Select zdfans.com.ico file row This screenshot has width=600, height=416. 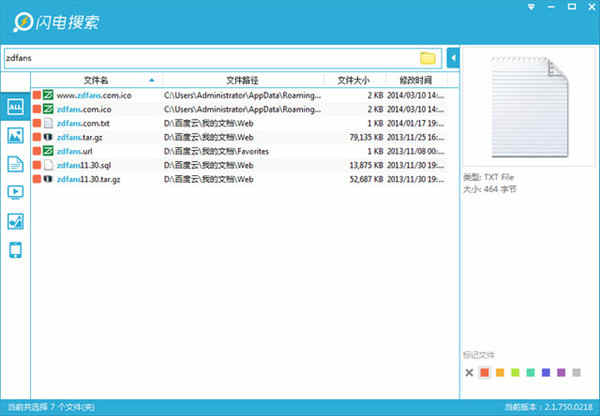(x=239, y=109)
